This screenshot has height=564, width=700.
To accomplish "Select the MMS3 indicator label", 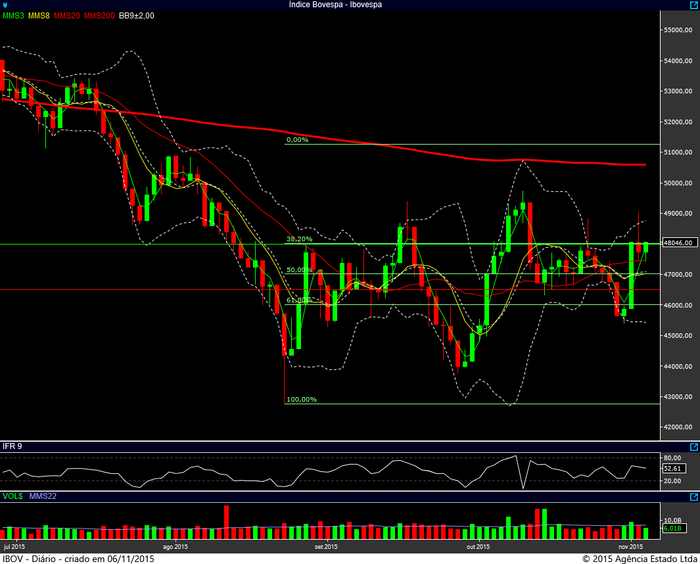I will coord(13,16).
